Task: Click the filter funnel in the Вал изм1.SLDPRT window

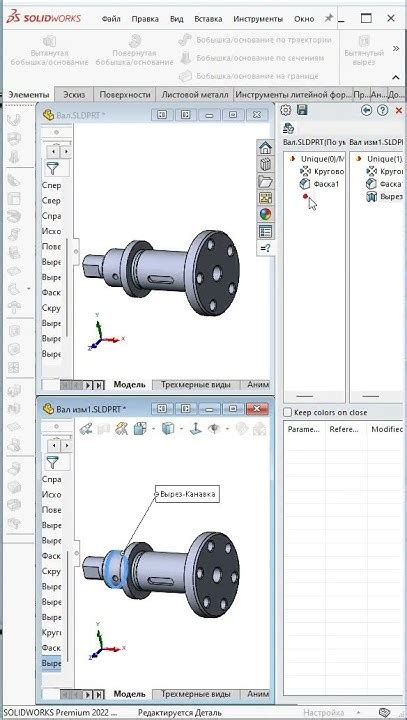Action: tap(53, 462)
